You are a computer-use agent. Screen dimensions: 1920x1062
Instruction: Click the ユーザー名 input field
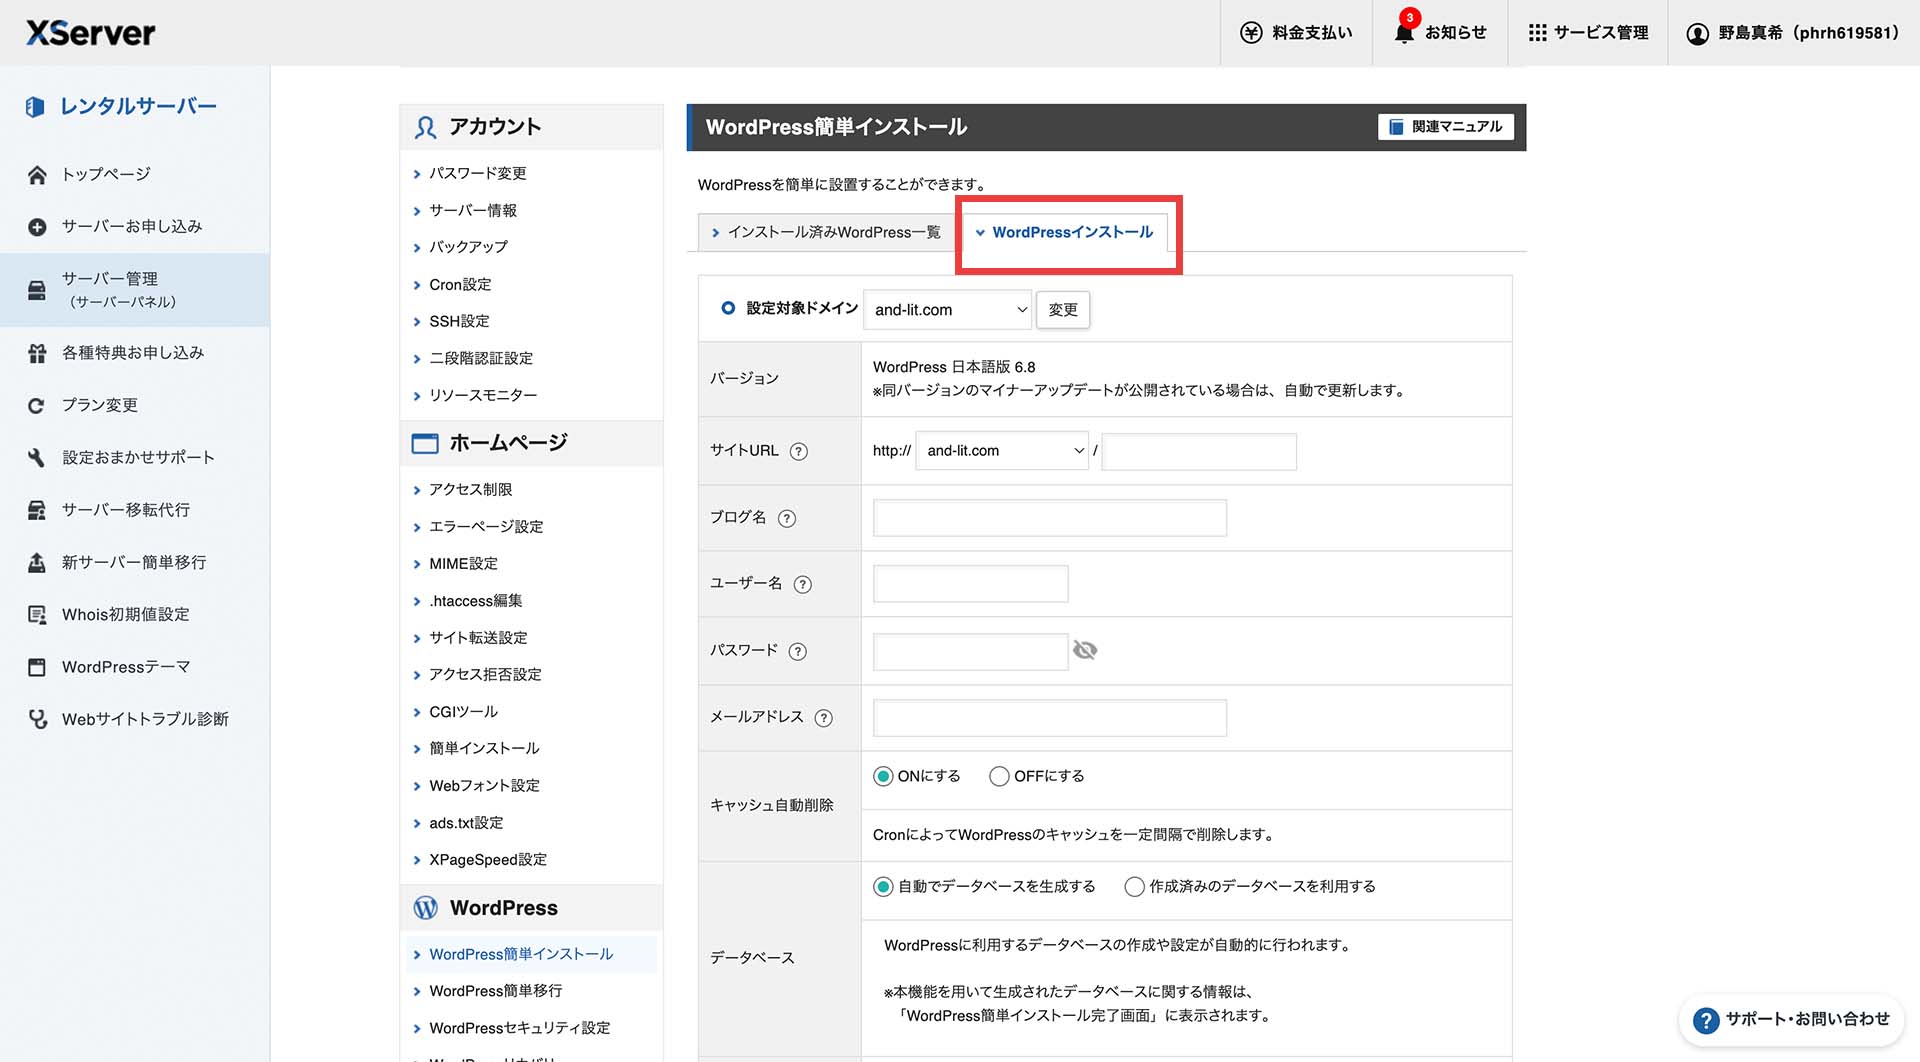[970, 584]
